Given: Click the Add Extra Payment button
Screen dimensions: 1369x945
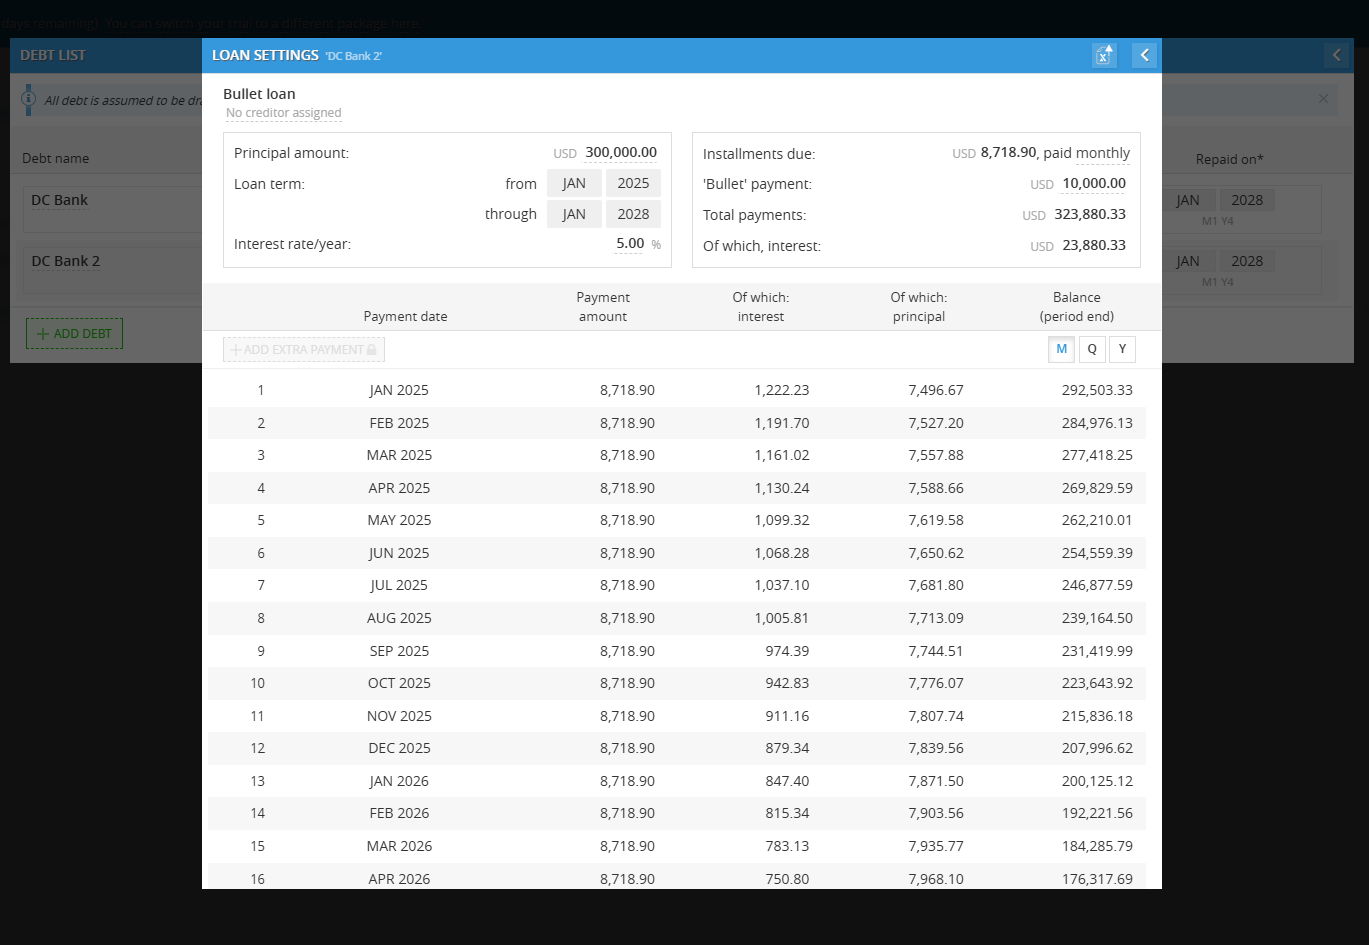Looking at the screenshot, I should 304,350.
